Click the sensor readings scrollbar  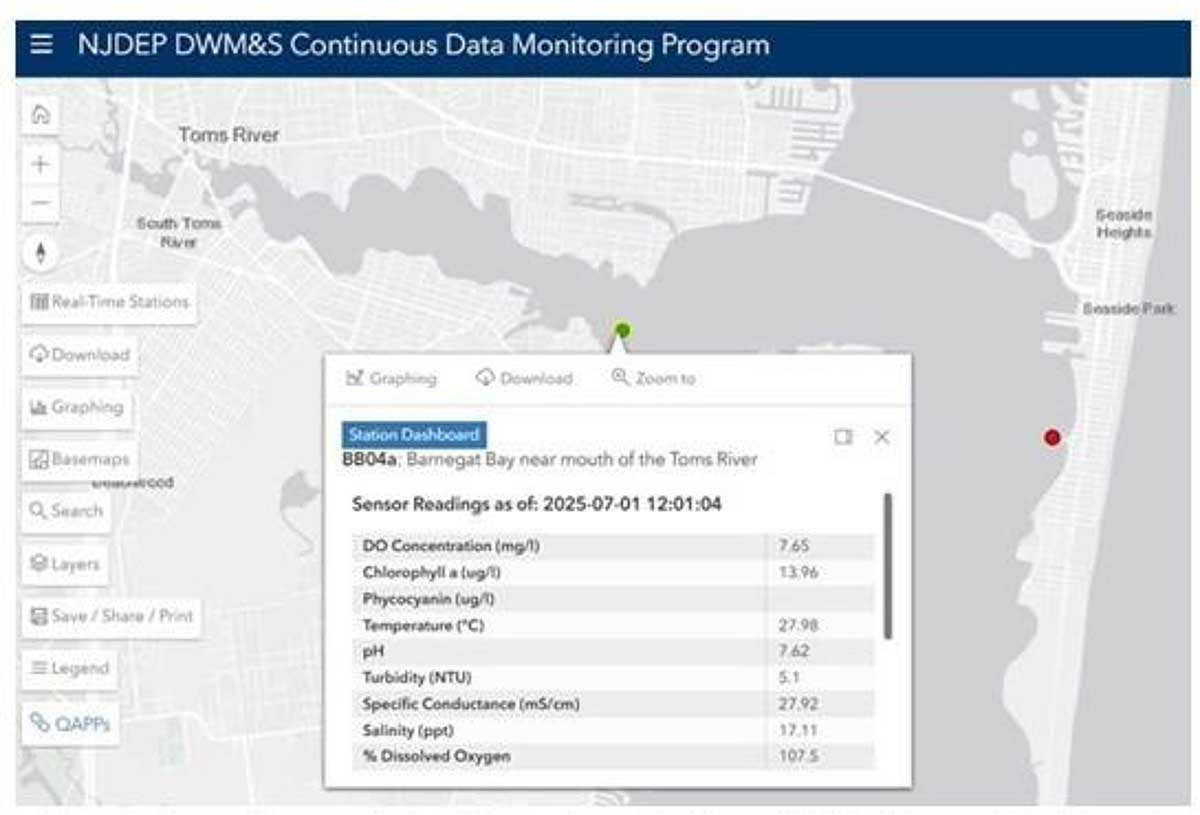887,565
